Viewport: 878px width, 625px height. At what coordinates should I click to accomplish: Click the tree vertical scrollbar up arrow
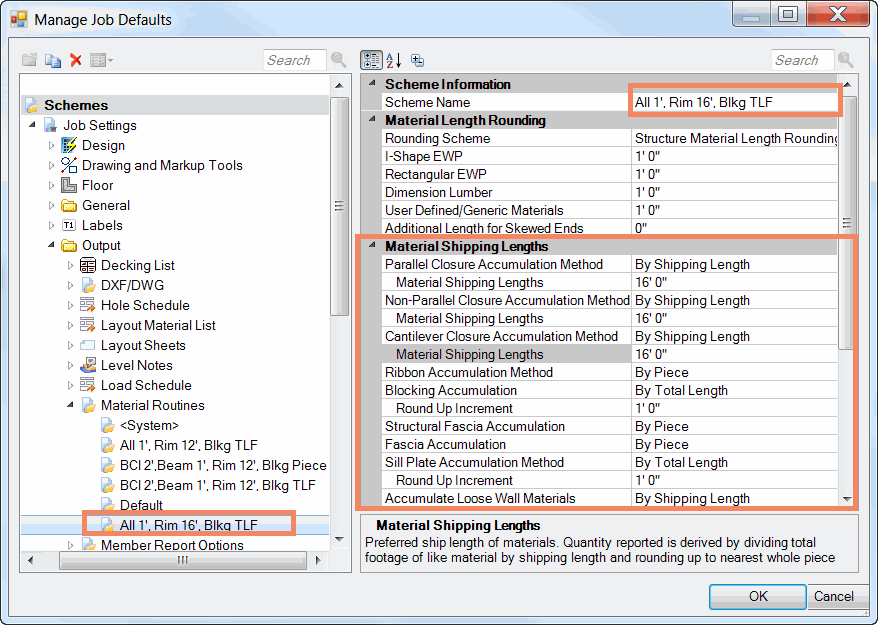(x=339, y=86)
